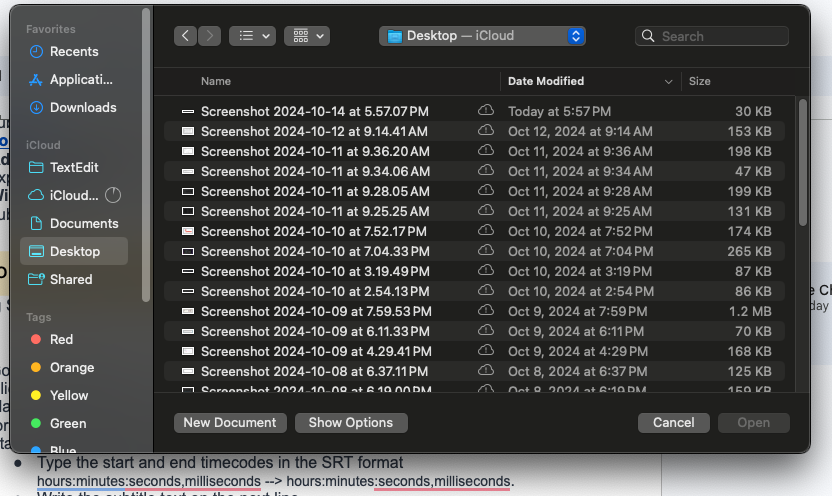Click the file list vertical scrollbar
The width and height of the screenshot is (832, 496).
(802, 162)
